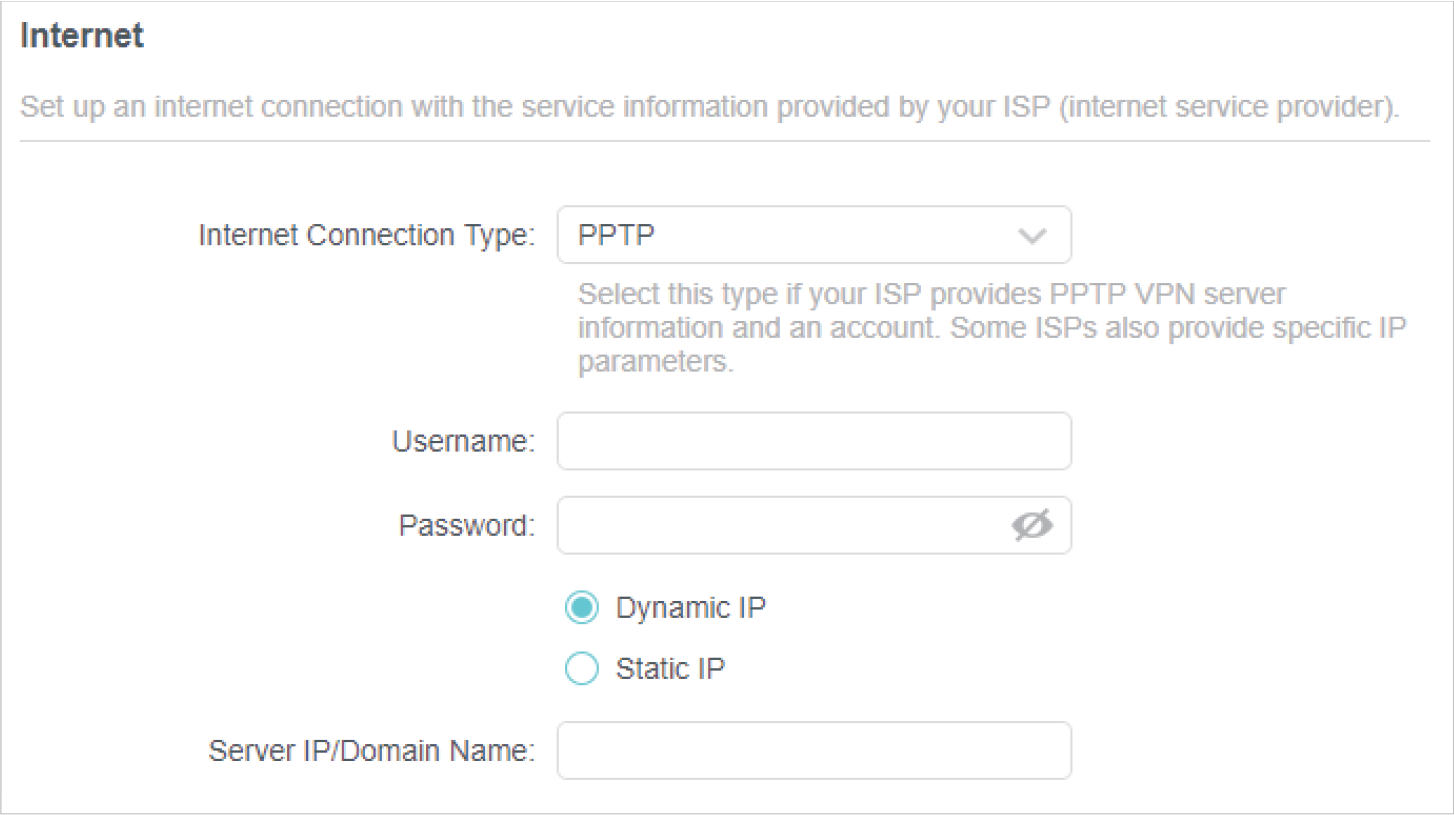Toggle password visibility eye icon
The image size is (1454, 815).
1032,525
